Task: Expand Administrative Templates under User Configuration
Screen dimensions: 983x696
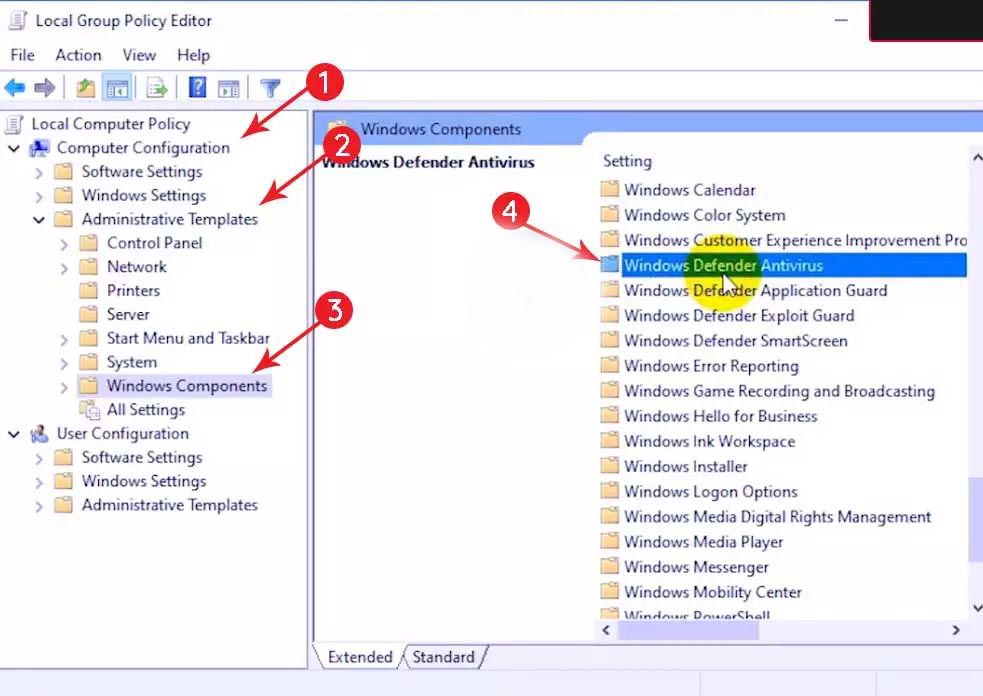Action: pos(39,506)
